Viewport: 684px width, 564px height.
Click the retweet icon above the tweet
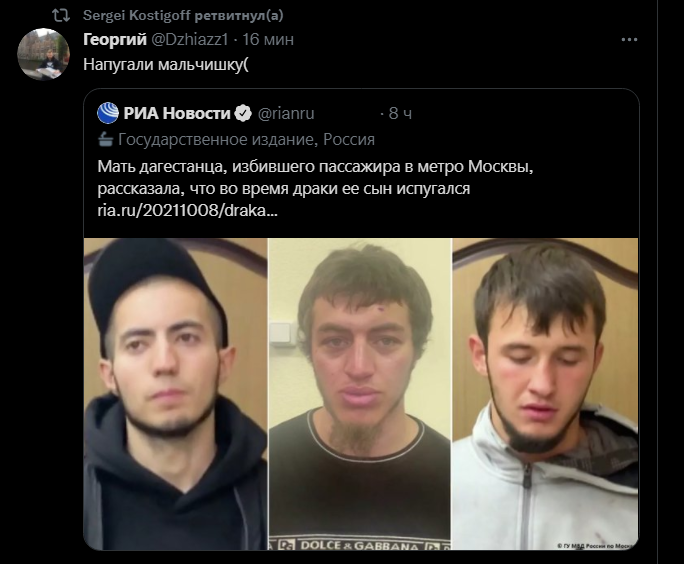(61, 16)
